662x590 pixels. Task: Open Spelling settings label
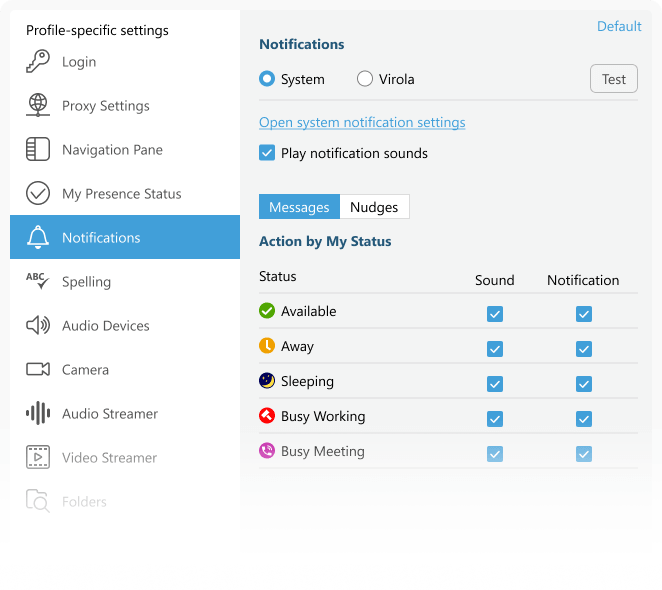click(87, 282)
